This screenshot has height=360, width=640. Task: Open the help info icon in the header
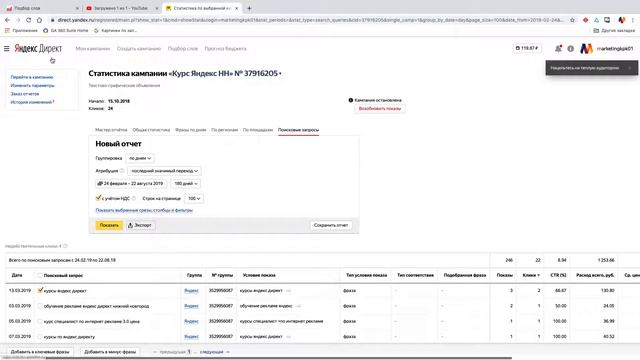point(571,49)
